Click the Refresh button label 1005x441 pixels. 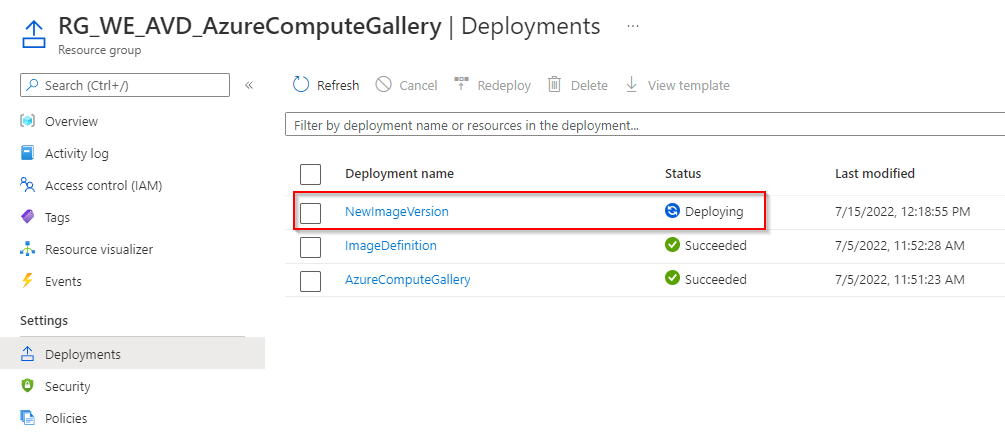point(338,85)
